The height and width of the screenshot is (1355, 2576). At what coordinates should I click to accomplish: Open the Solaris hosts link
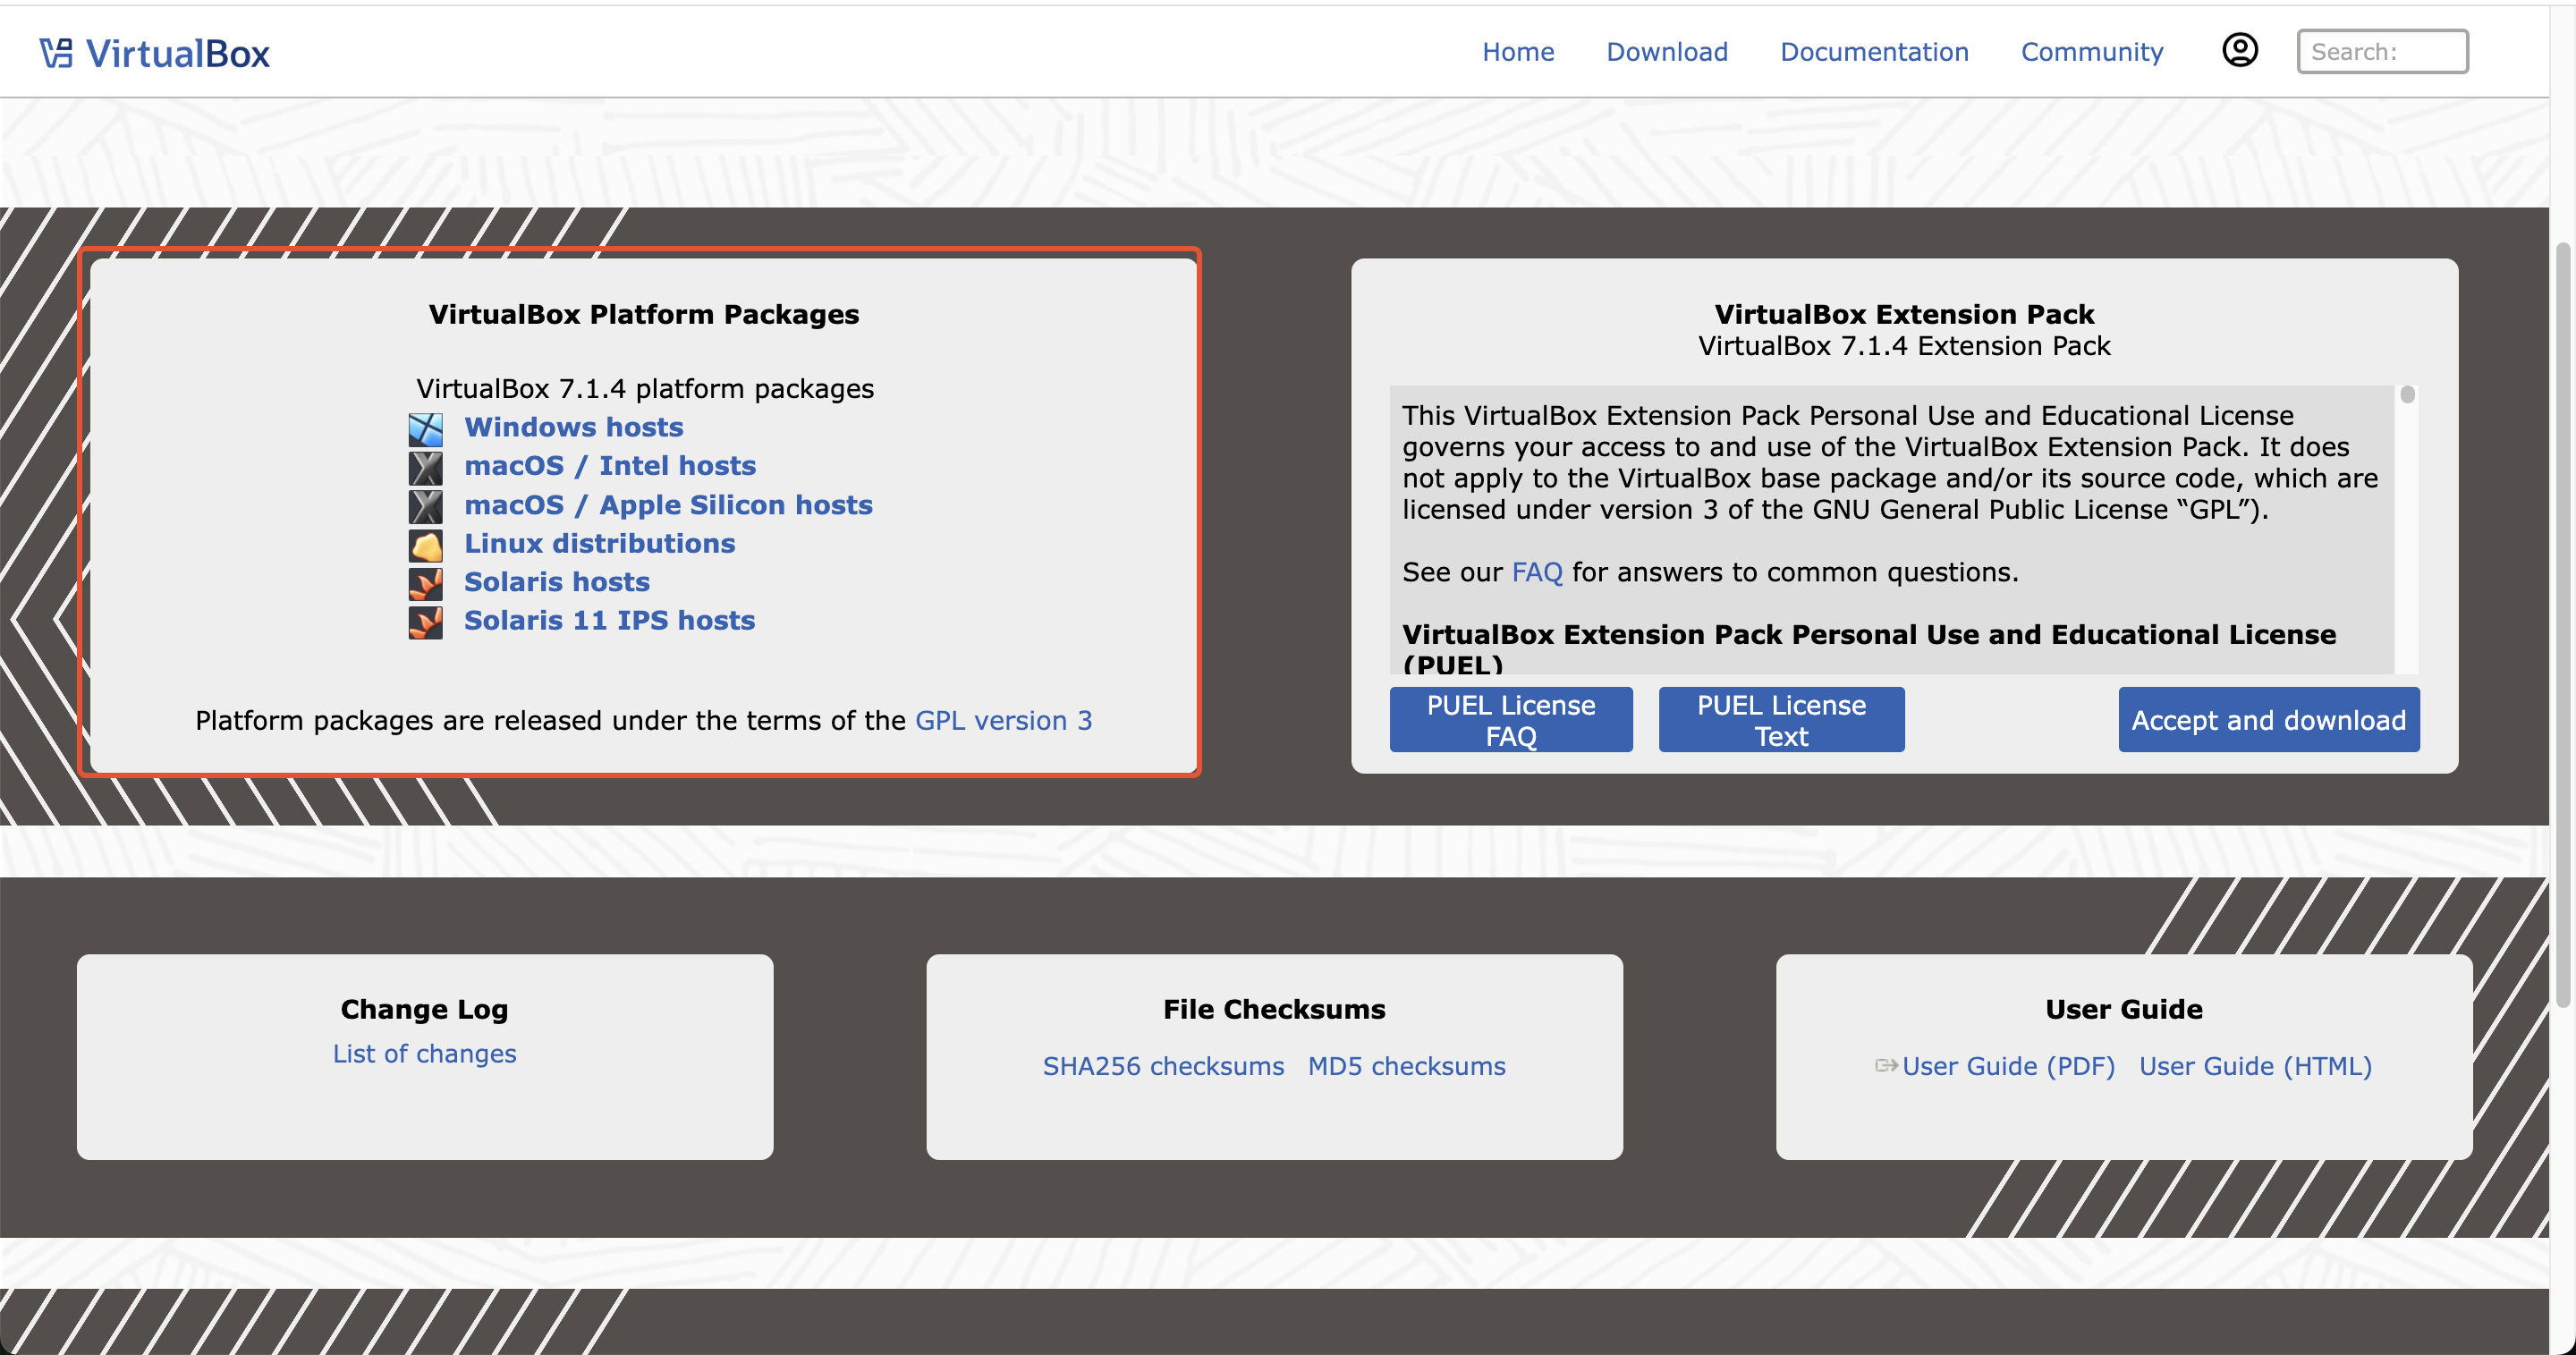(557, 581)
